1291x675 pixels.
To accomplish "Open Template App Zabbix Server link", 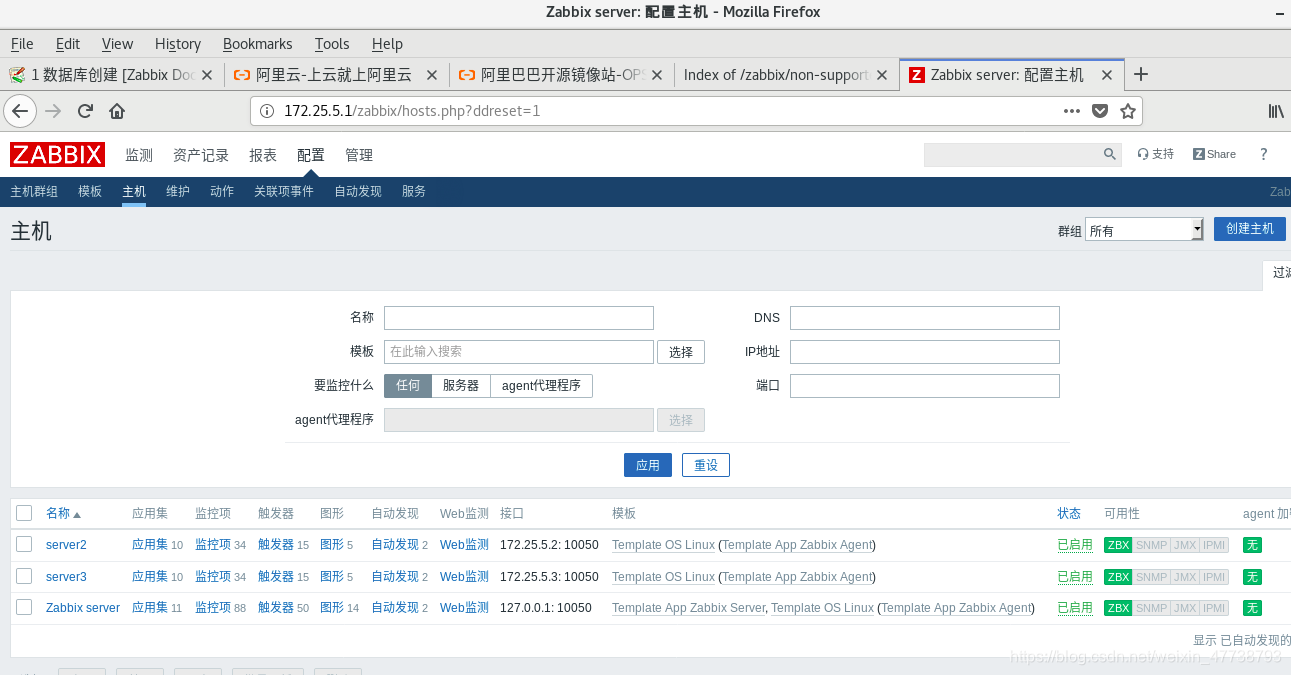I will (688, 608).
